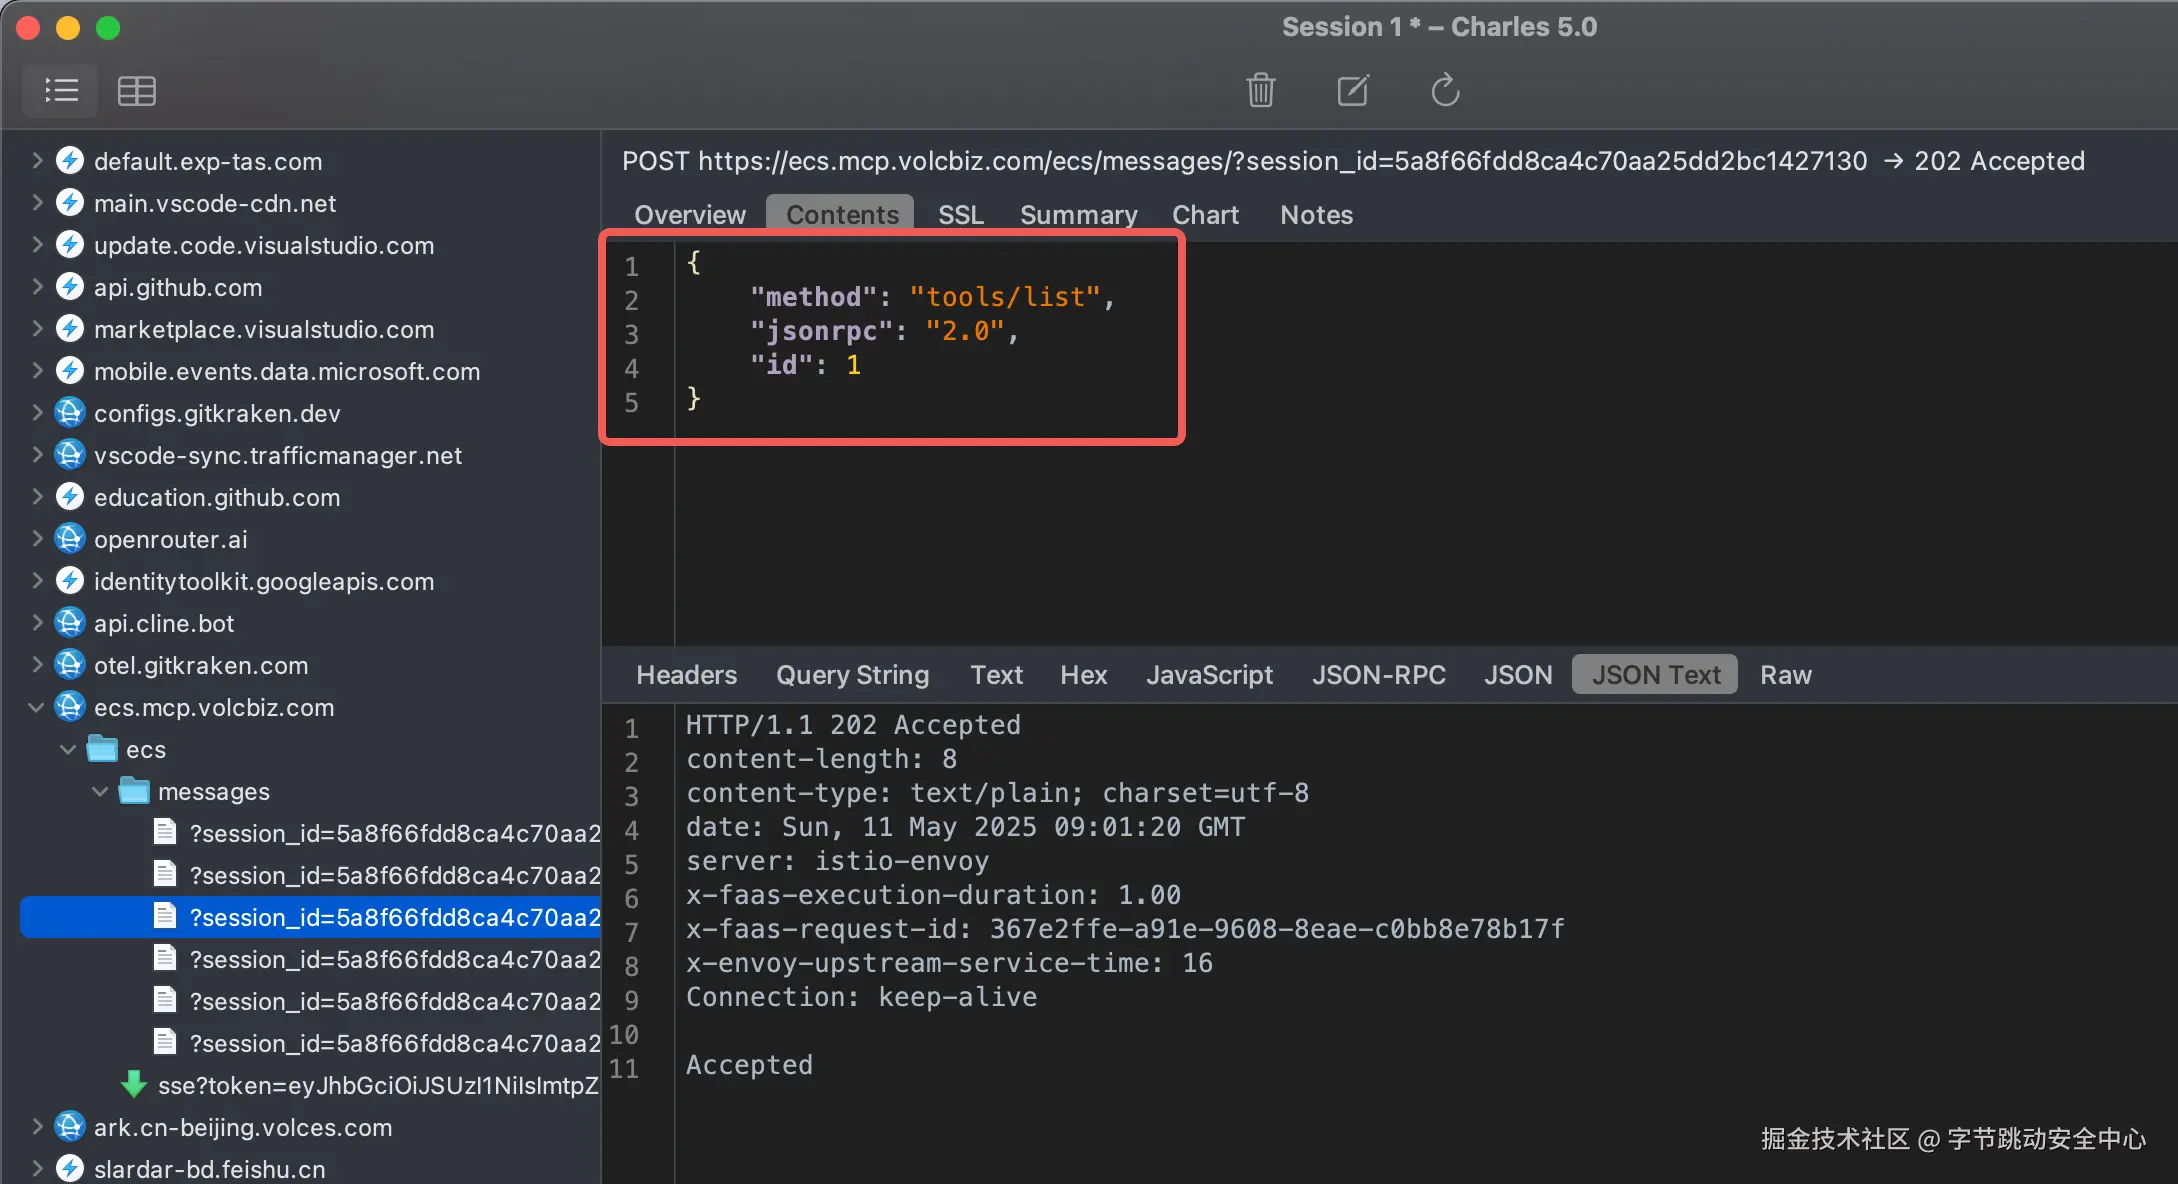The width and height of the screenshot is (2178, 1184).
Task: Open the Overview tab
Action: tap(689, 214)
